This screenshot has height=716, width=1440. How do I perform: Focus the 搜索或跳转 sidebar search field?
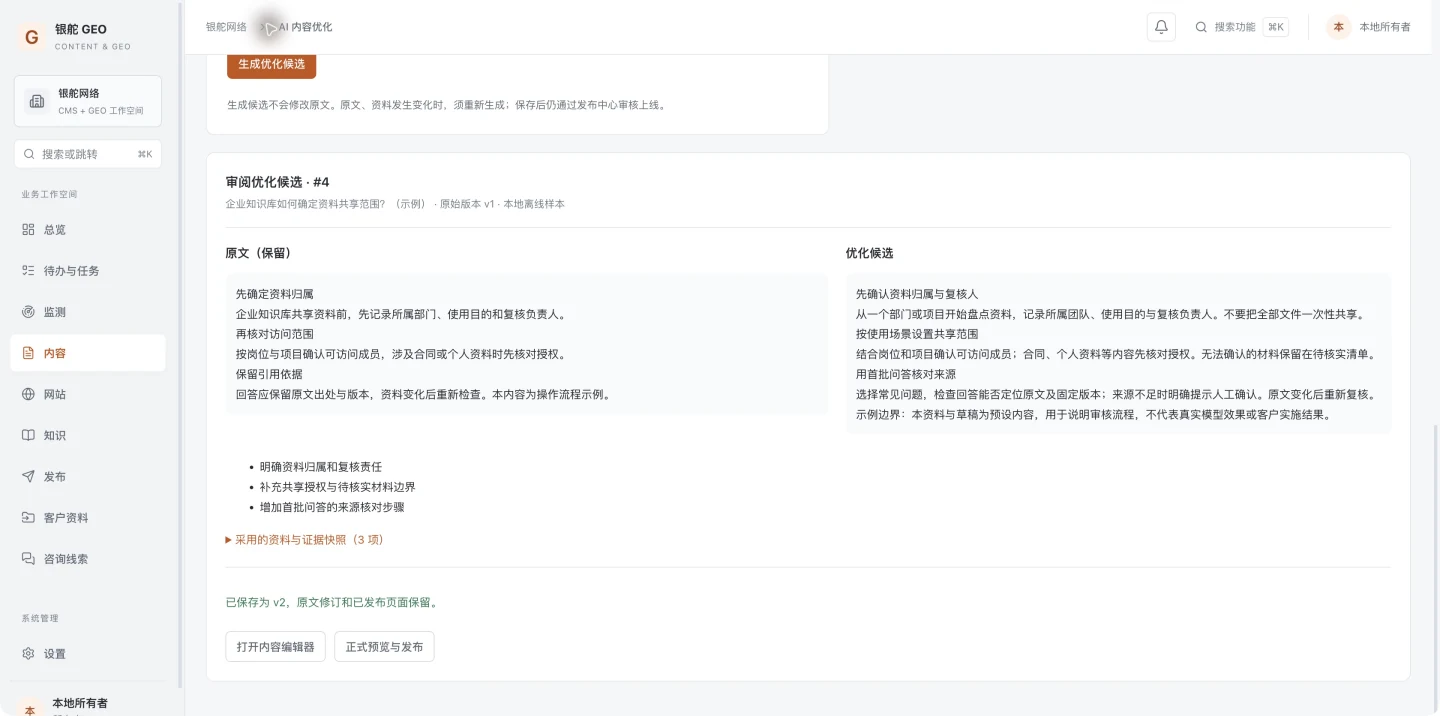tap(88, 154)
